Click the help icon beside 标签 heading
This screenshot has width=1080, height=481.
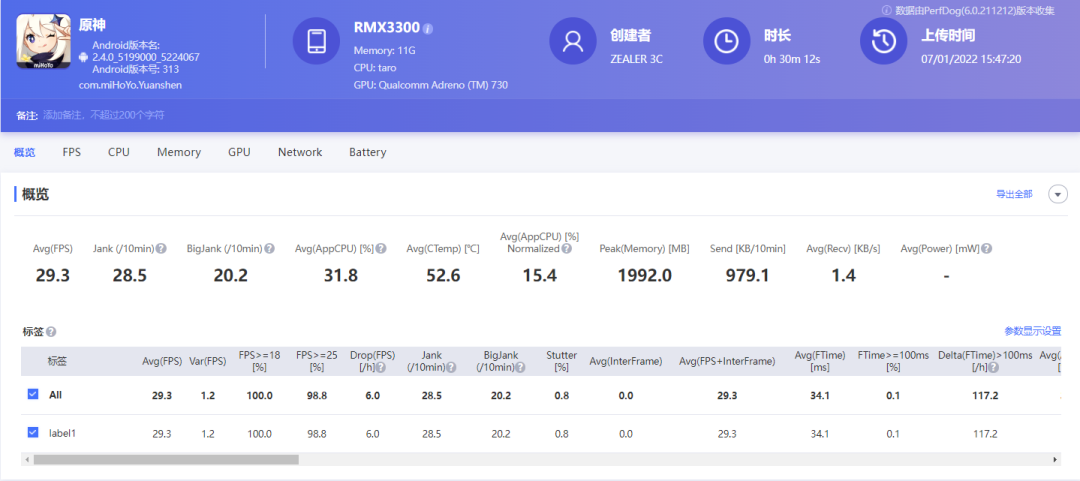click(51, 331)
